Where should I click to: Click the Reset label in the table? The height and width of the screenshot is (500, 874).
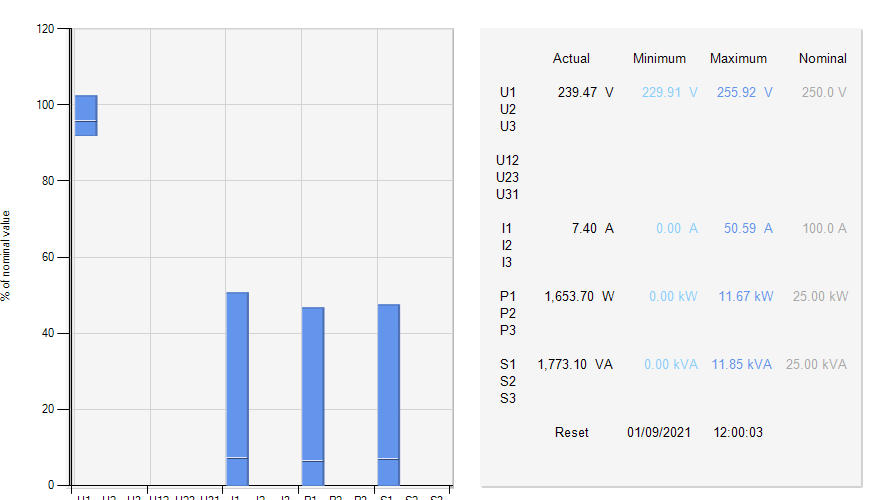tap(572, 432)
